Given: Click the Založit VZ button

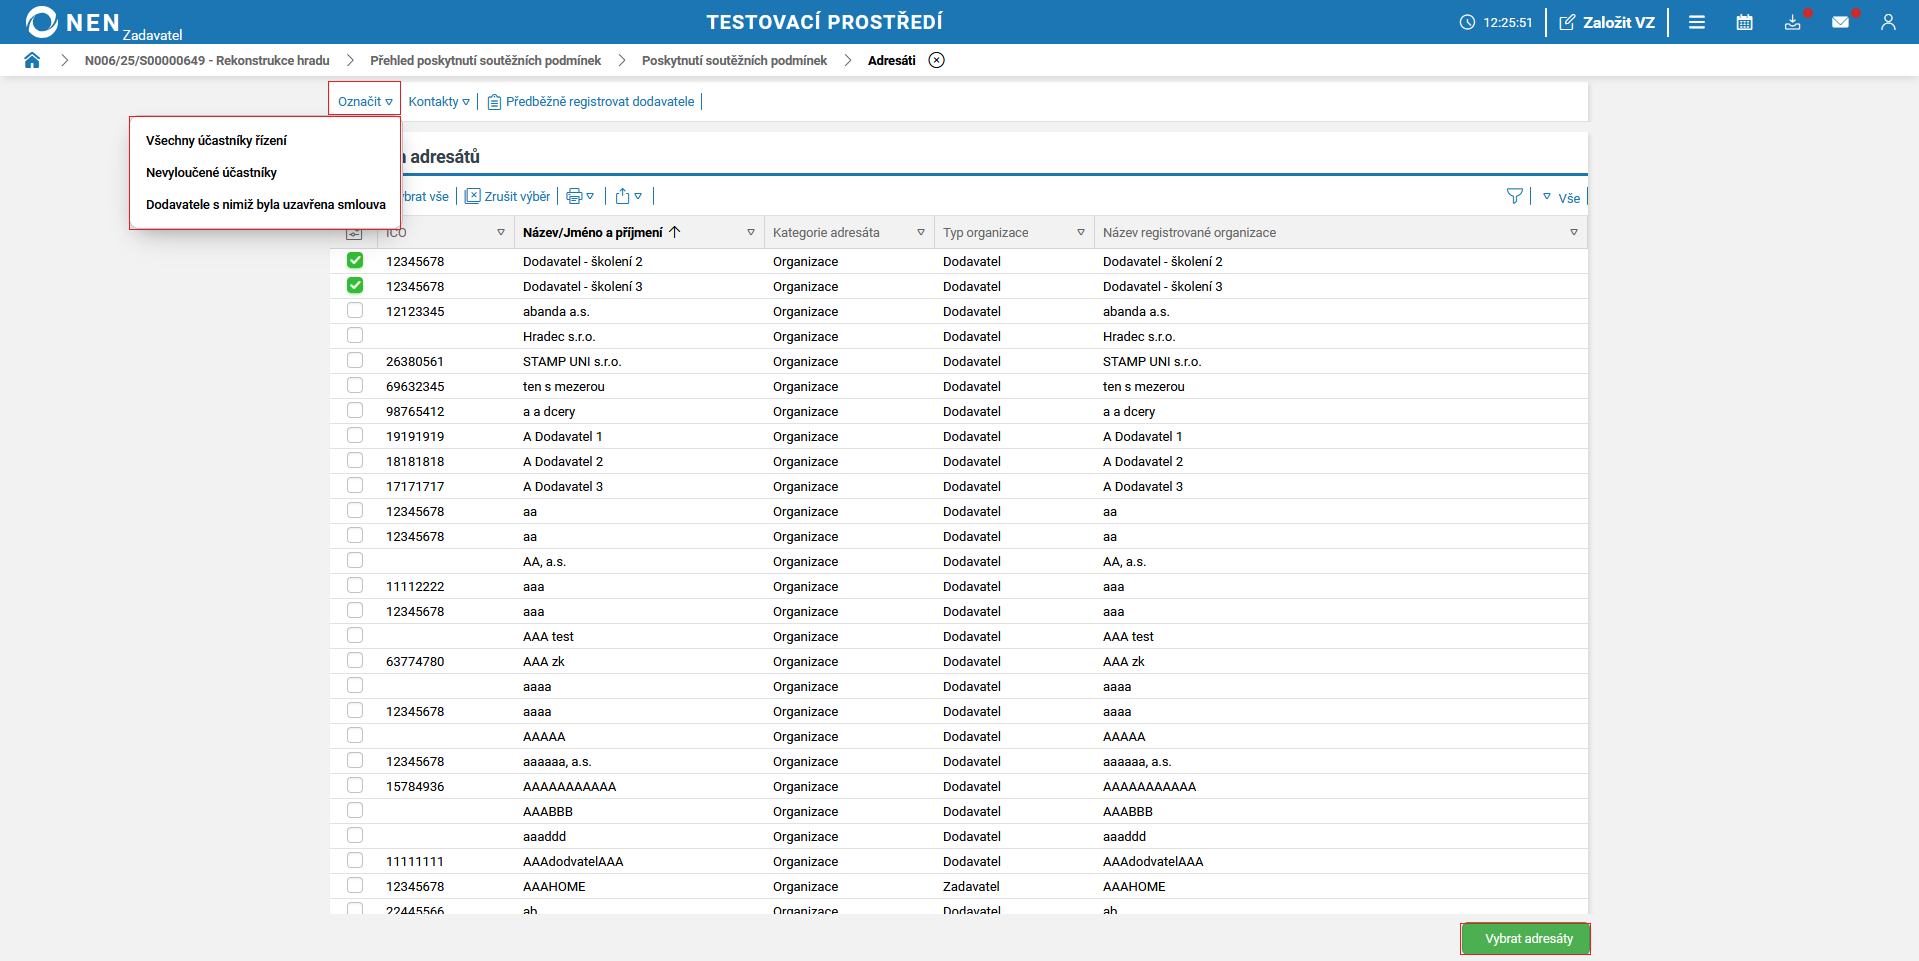Looking at the screenshot, I should pyautogui.click(x=1607, y=22).
